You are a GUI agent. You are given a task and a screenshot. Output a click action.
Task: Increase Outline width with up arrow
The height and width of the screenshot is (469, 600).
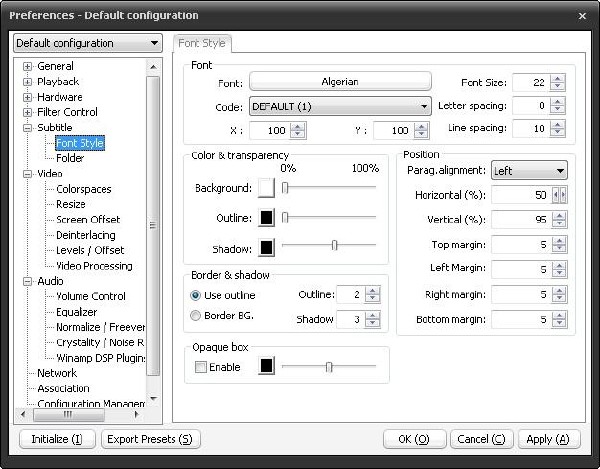[x=373, y=291]
